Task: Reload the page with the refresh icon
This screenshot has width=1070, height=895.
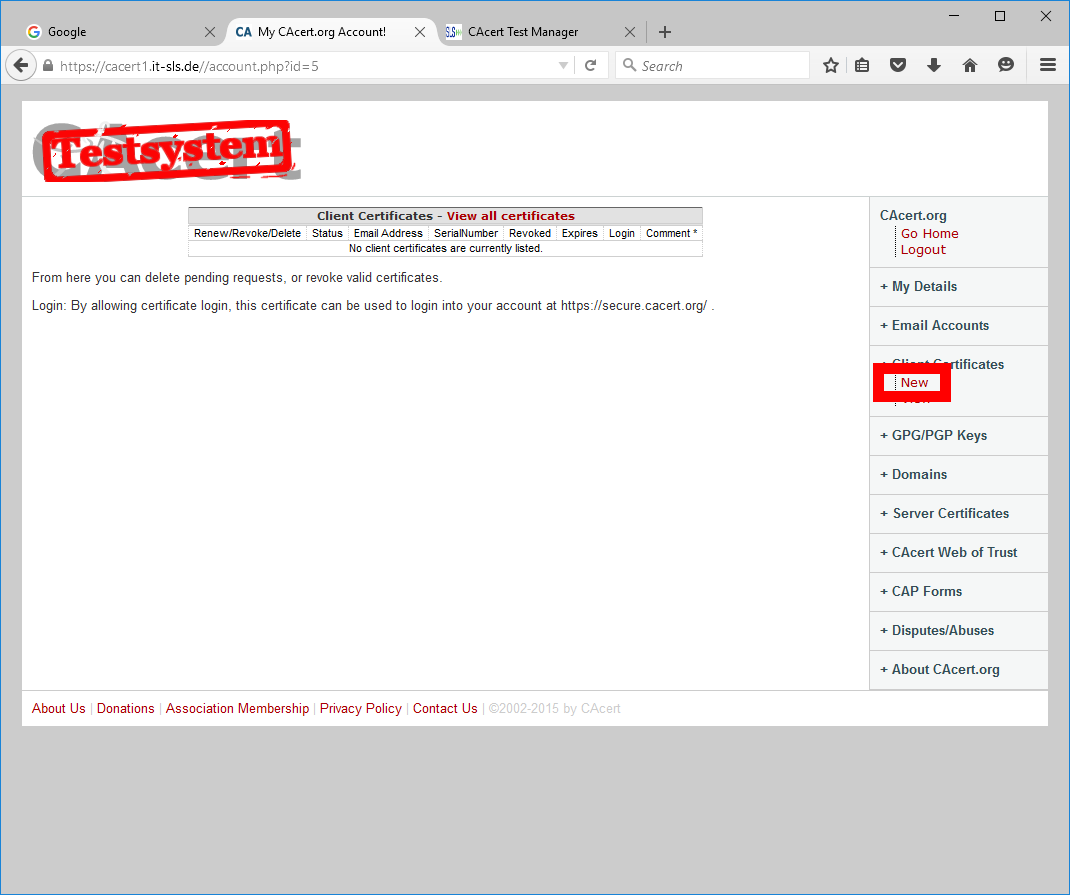Action: [591, 66]
